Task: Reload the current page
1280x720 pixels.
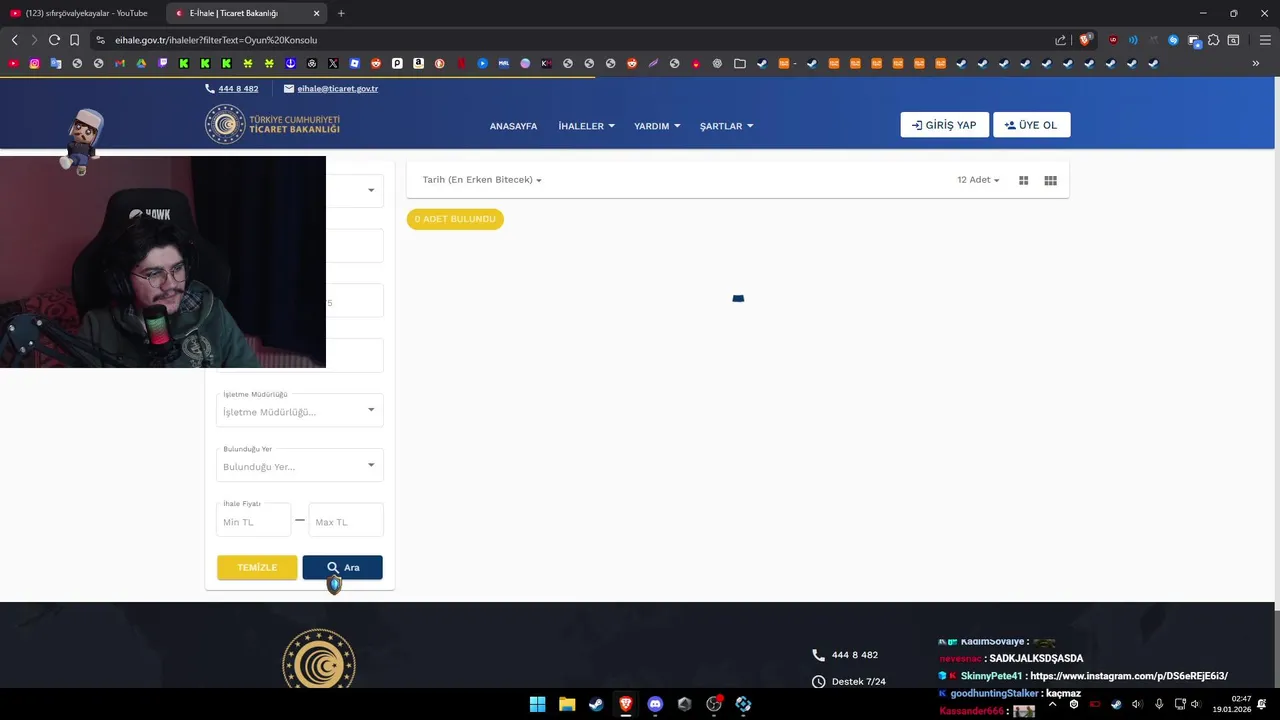Action: 54,40
